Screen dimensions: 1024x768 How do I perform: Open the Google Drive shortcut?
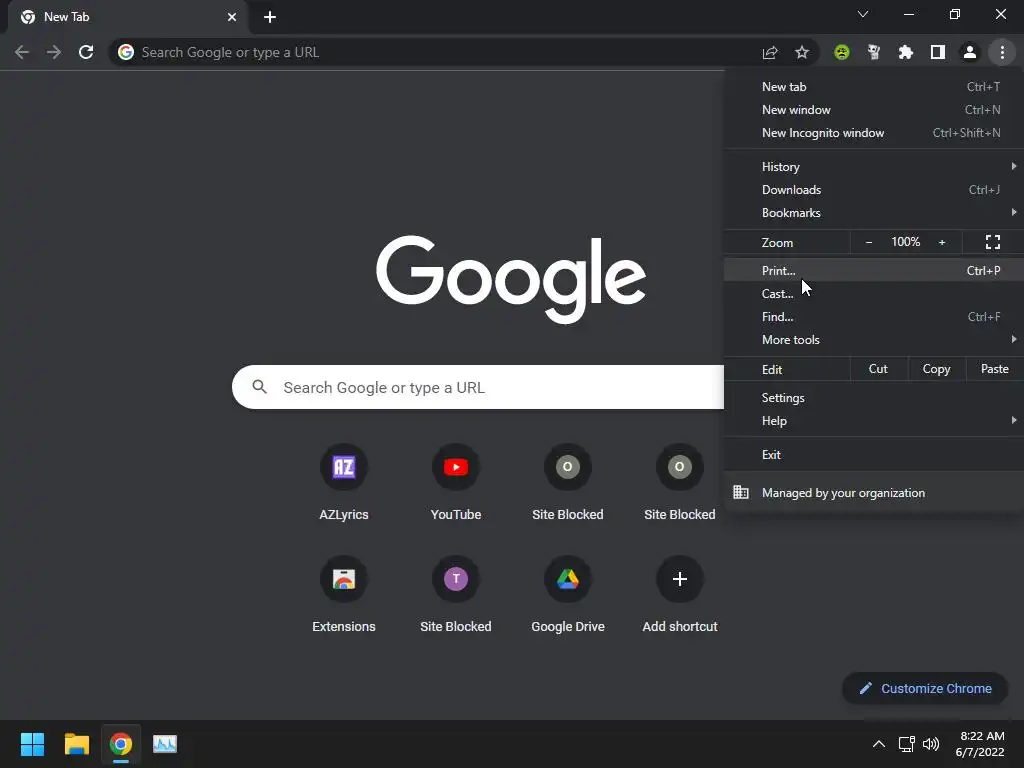pos(568,594)
